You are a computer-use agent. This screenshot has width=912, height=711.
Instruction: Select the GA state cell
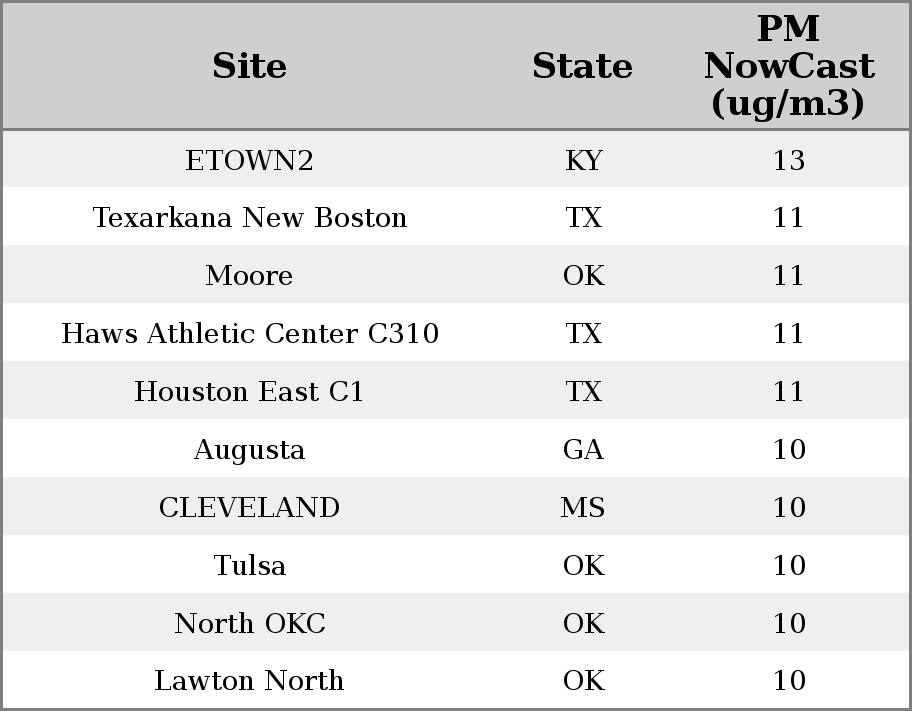pyautogui.click(x=583, y=449)
